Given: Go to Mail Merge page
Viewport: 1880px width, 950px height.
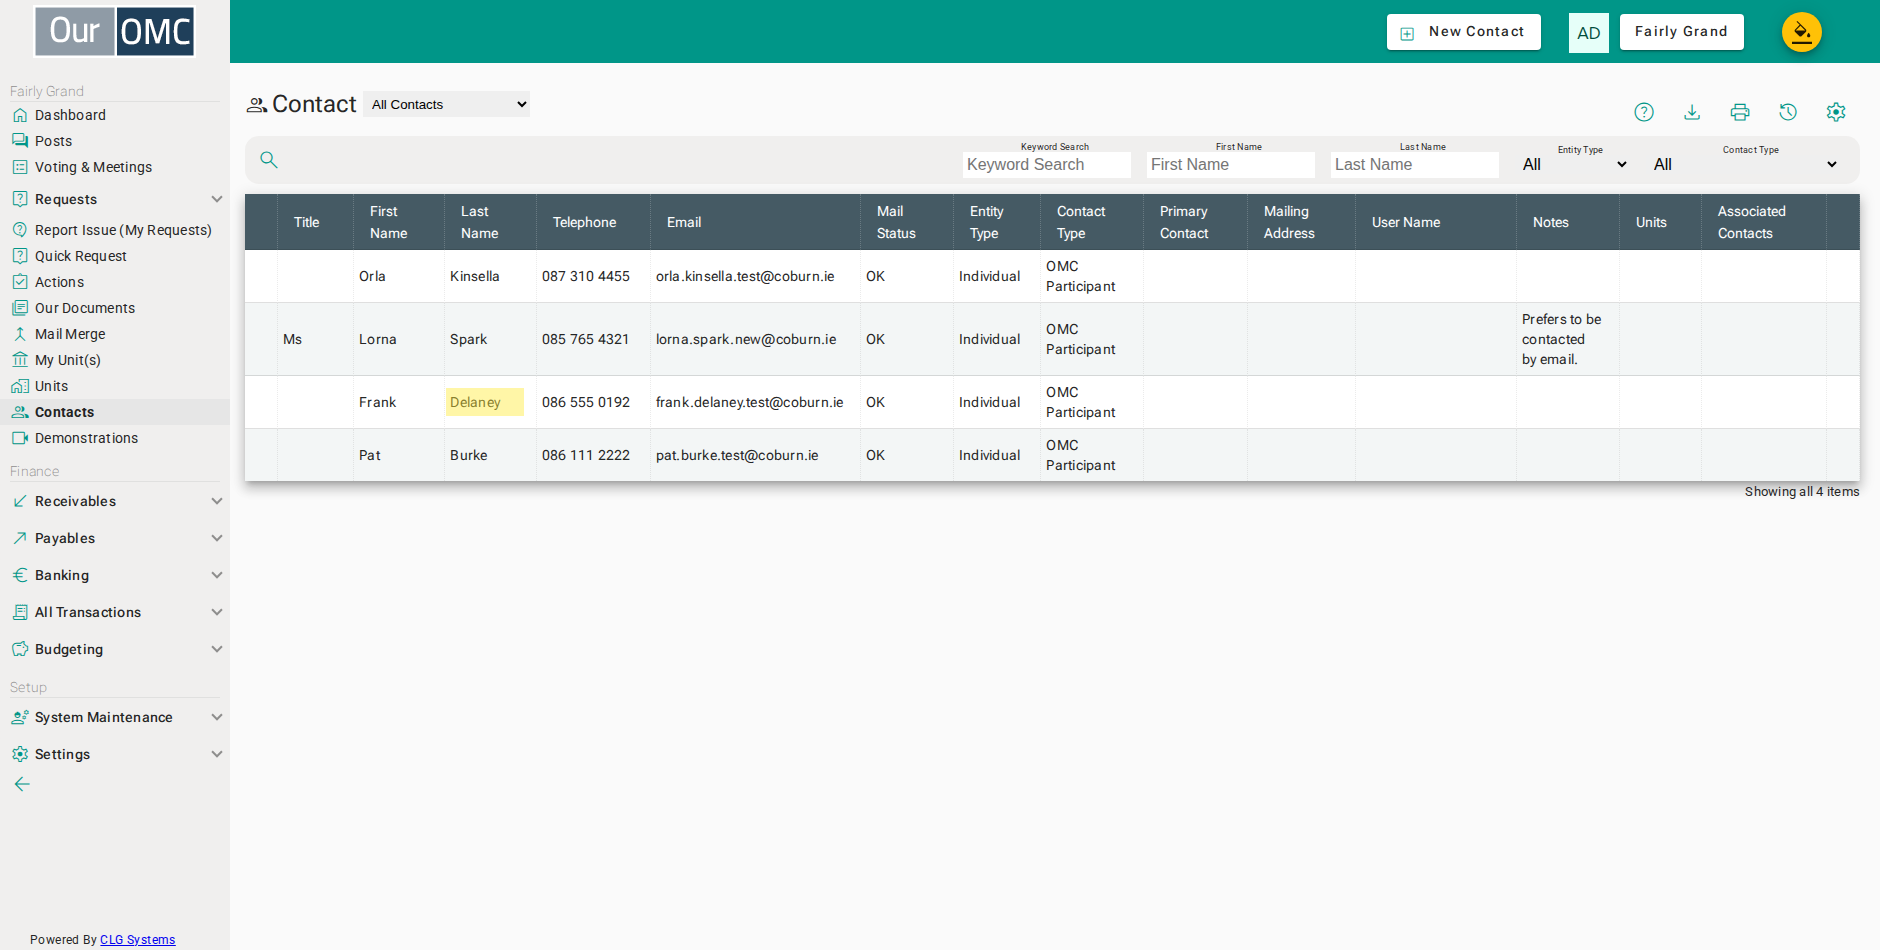Looking at the screenshot, I should point(70,334).
